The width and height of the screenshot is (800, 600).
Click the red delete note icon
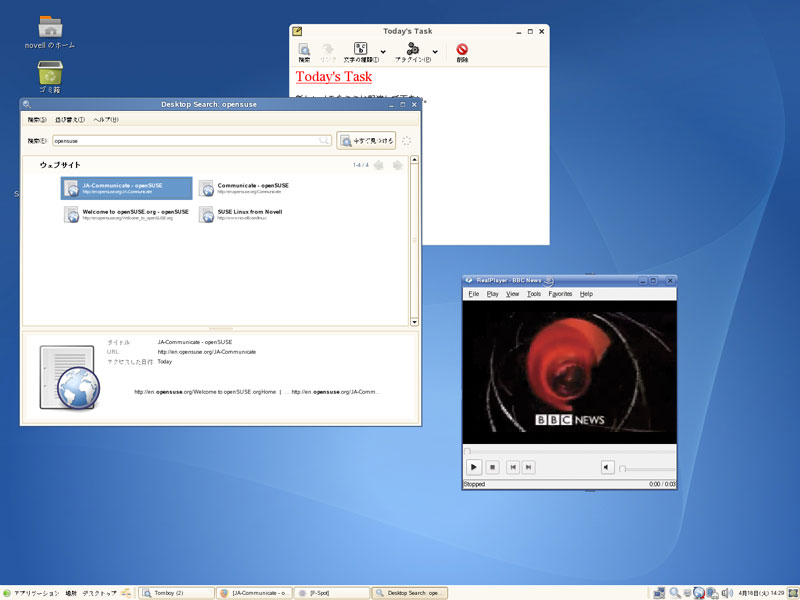pyautogui.click(x=462, y=51)
